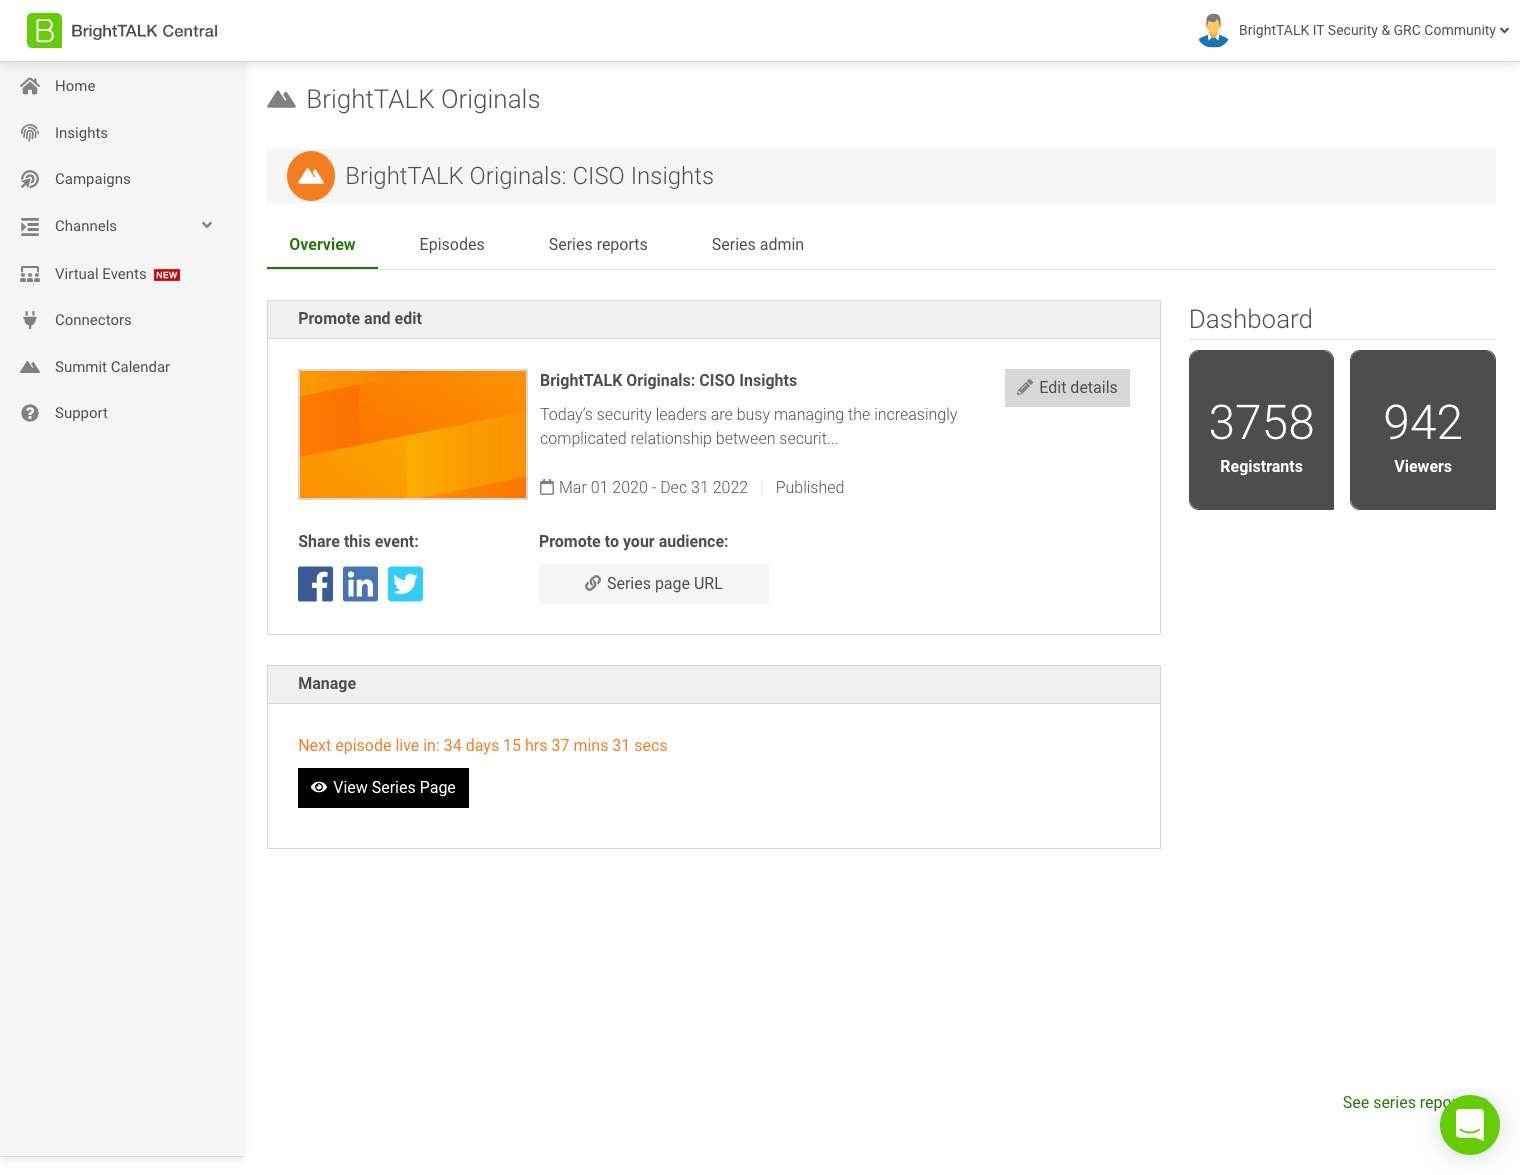Click the orange mountain series badge icon
Viewport: 1520px width, 1175px height.
(311, 176)
